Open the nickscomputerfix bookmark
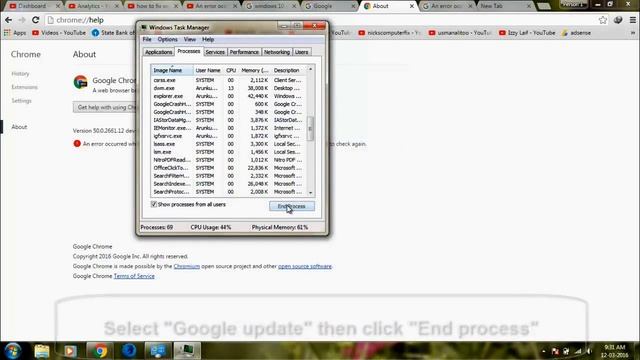Viewport: 640px width, 360px height. (x=389, y=33)
